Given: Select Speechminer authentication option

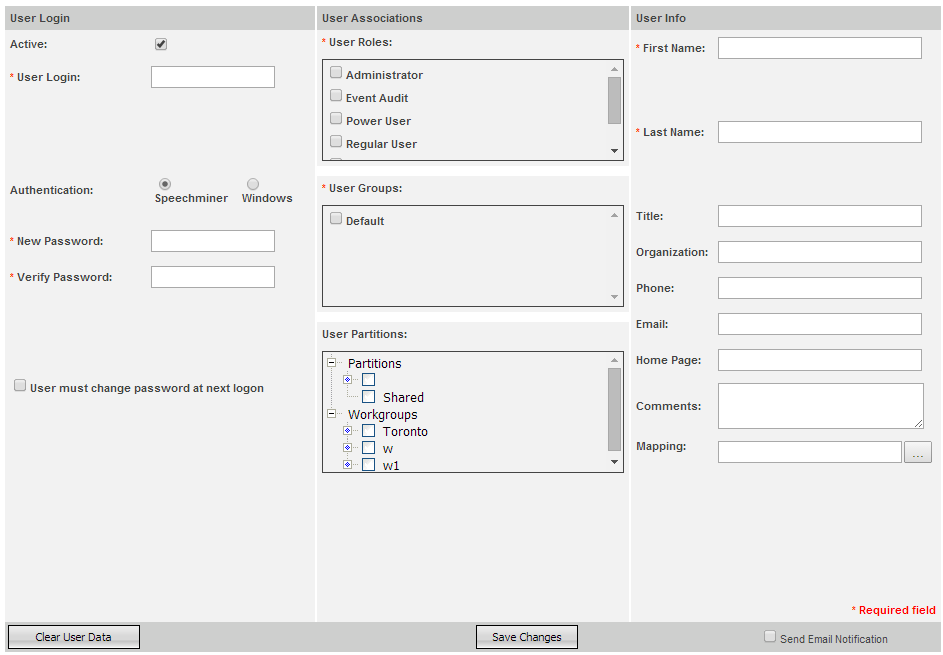Looking at the screenshot, I should pyautogui.click(x=165, y=184).
